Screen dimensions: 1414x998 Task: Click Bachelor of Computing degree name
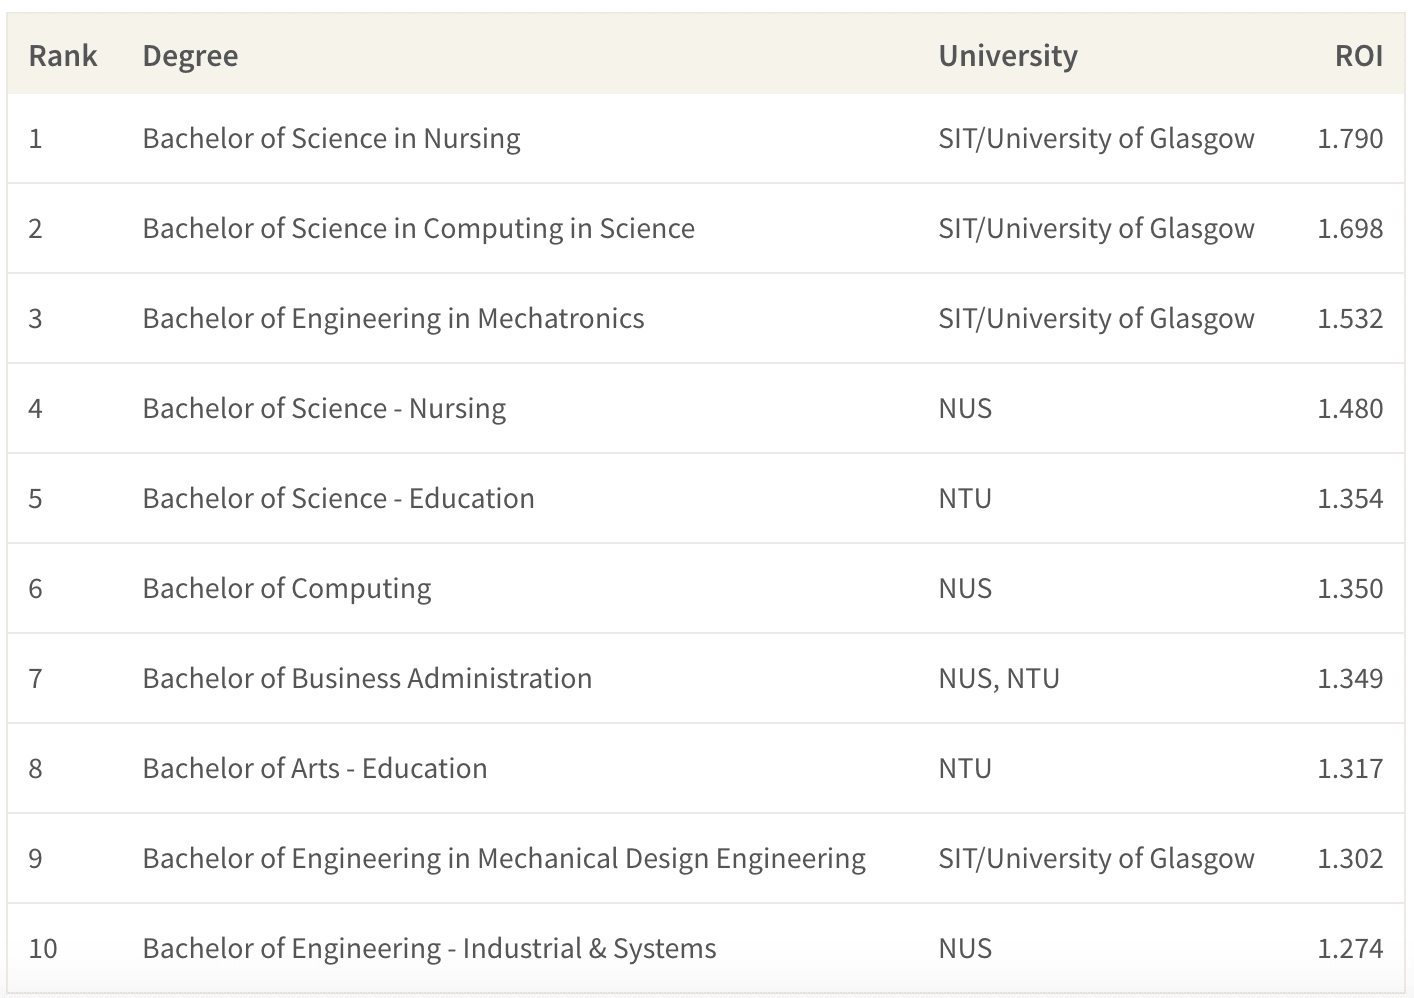click(287, 589)
